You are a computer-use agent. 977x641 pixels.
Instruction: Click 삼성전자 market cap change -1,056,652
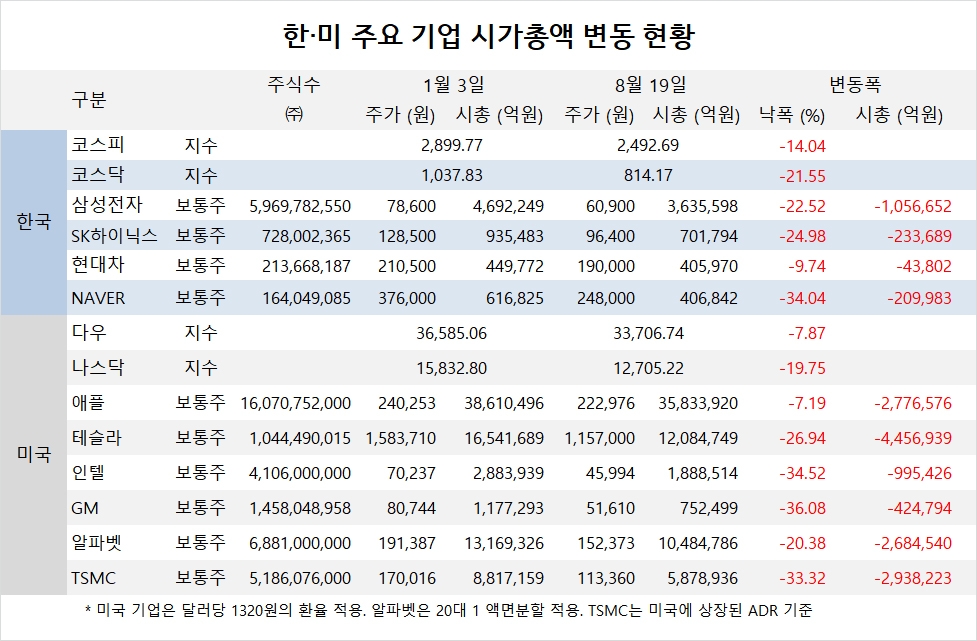[x=913, y=206]
